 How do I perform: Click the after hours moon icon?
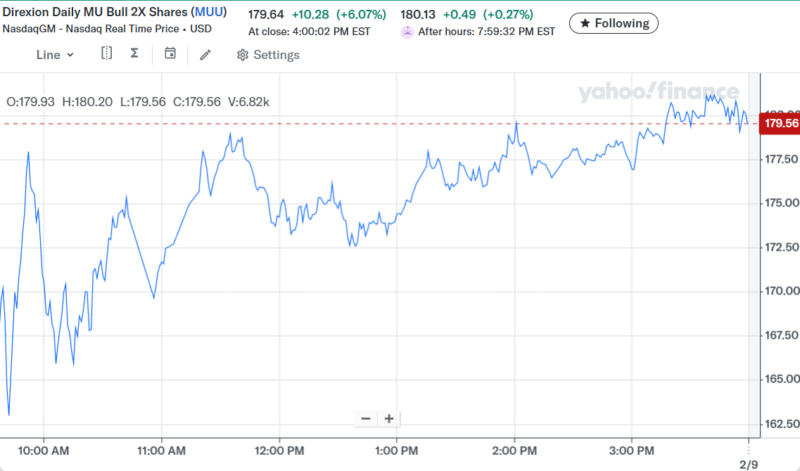point(407,31)
